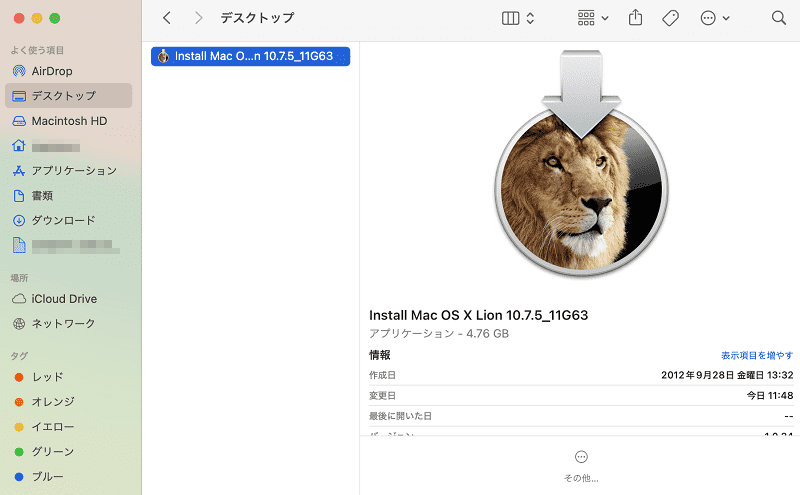The height and width of the screenshot is (495, 800).
Task: Click the 作成日 label
Action: (x=382, y=375)
